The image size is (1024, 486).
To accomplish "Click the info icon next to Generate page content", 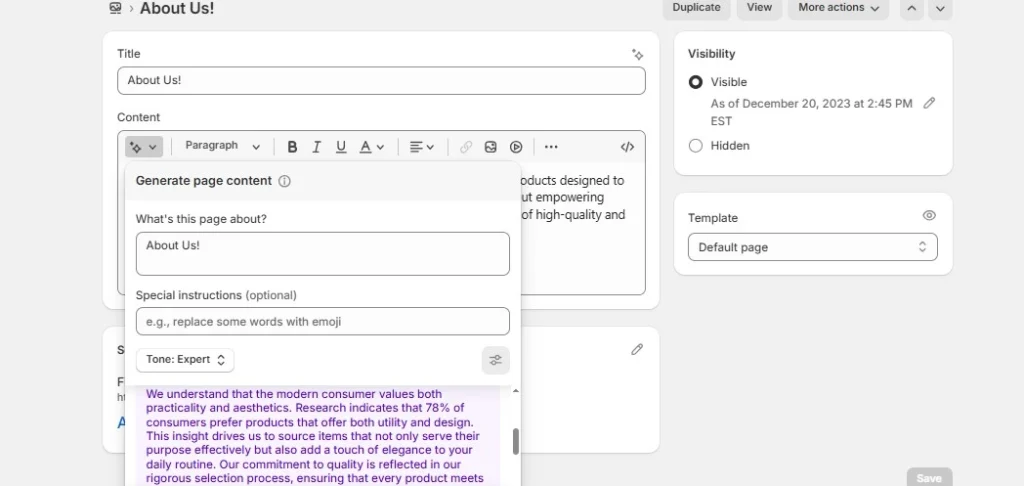I will pos(284,182).
